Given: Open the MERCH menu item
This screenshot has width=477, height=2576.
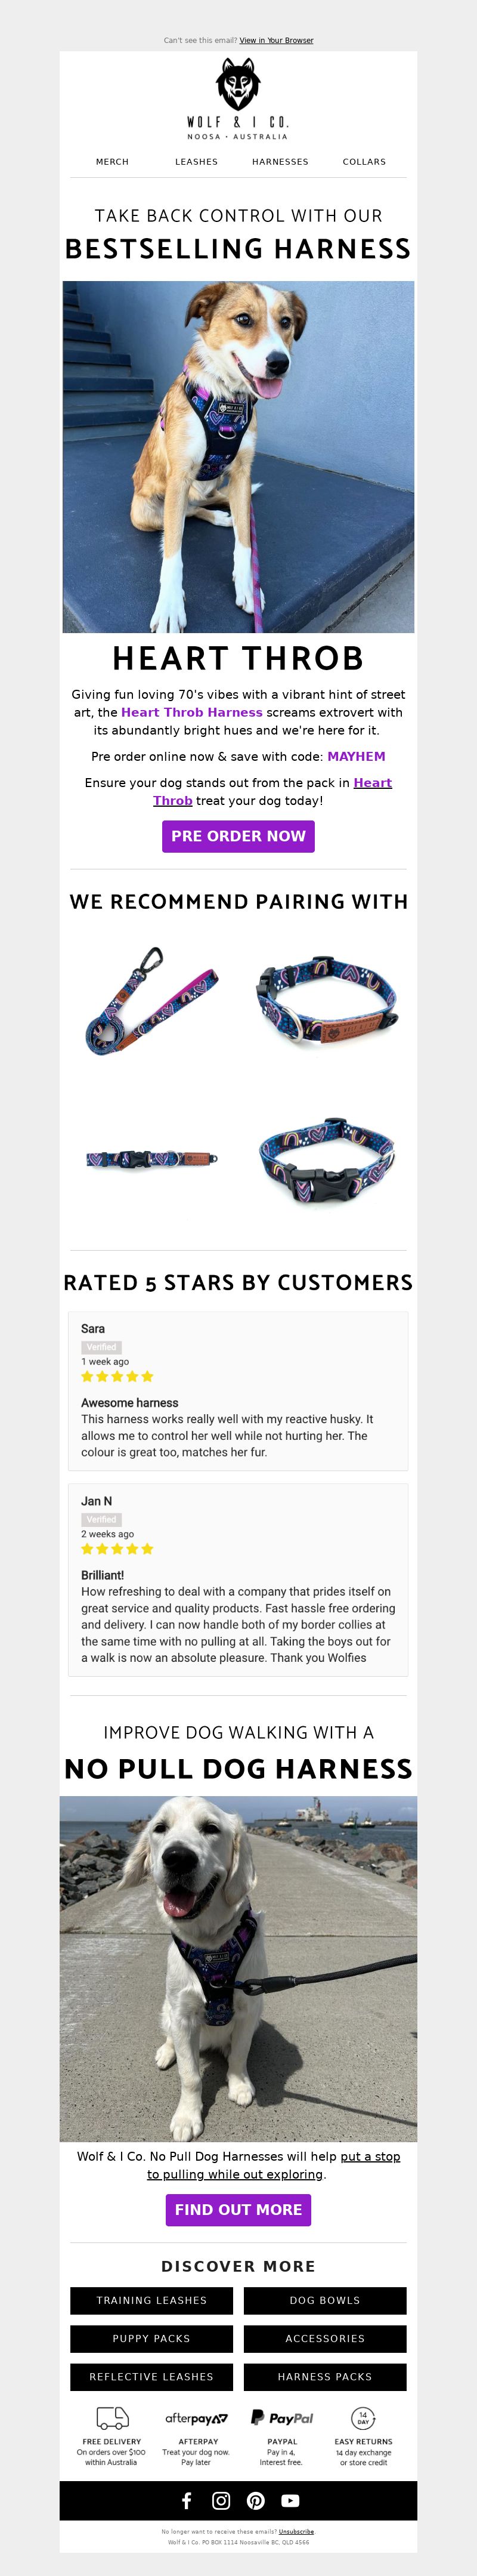Looking at the screenshot, I should [x=112, y=161].
